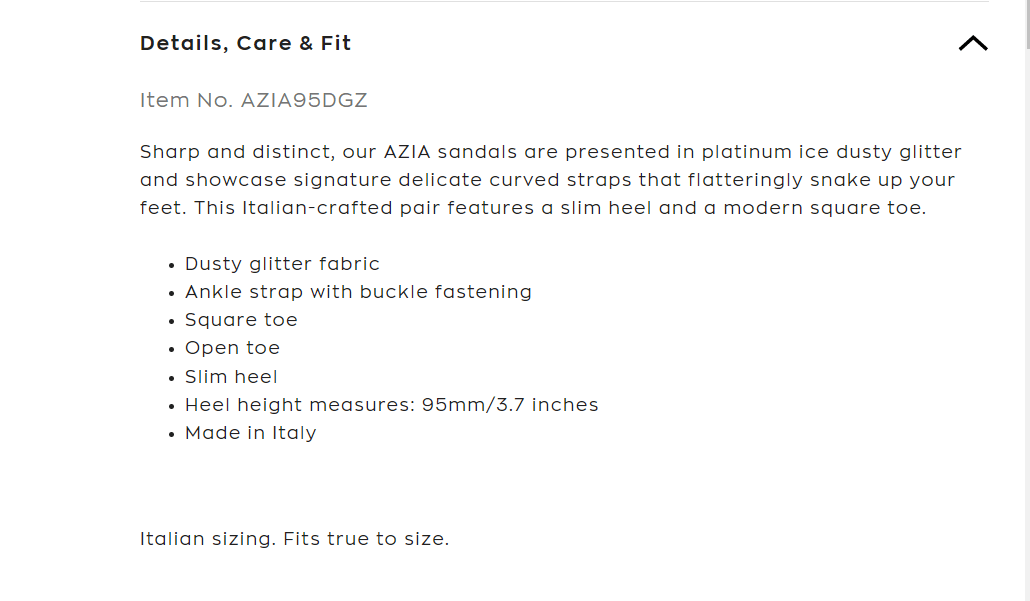Click the "Slim heel" list item
The image size is (1030, 601).
tap(231, 377)
